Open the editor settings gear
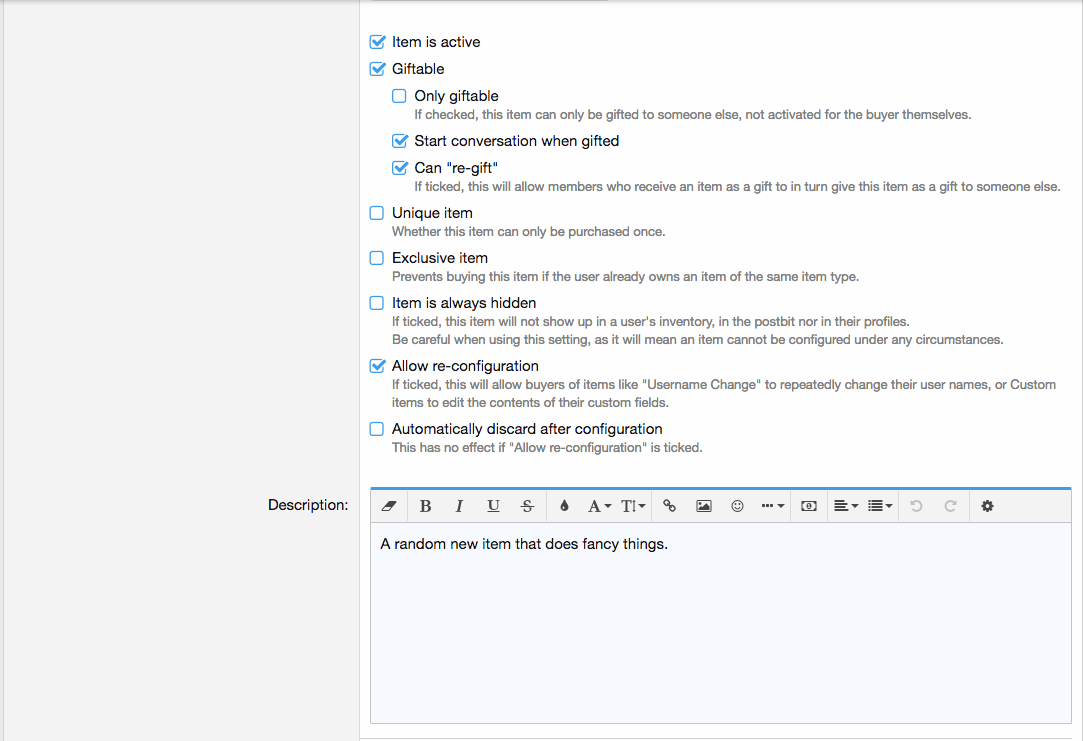 pyautogui.click(x=987, y=506)
